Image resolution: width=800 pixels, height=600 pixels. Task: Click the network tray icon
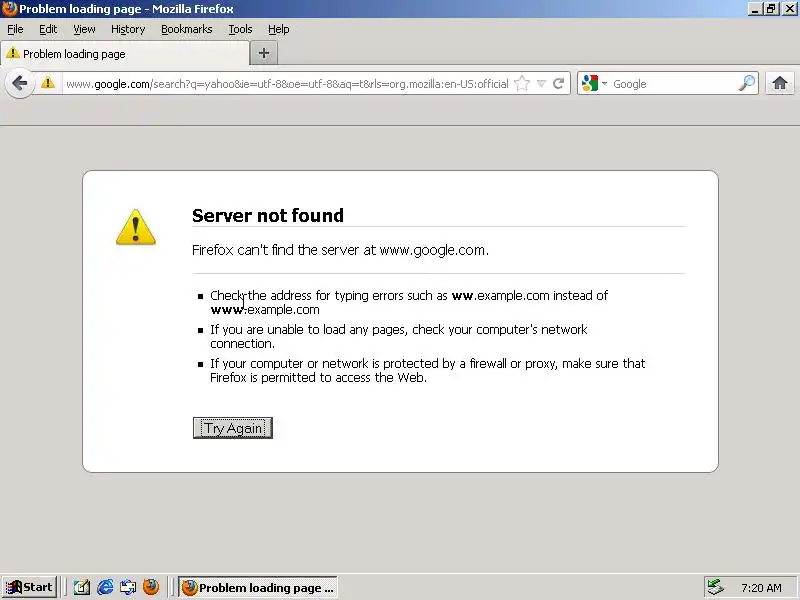click(x=716, y=587)
